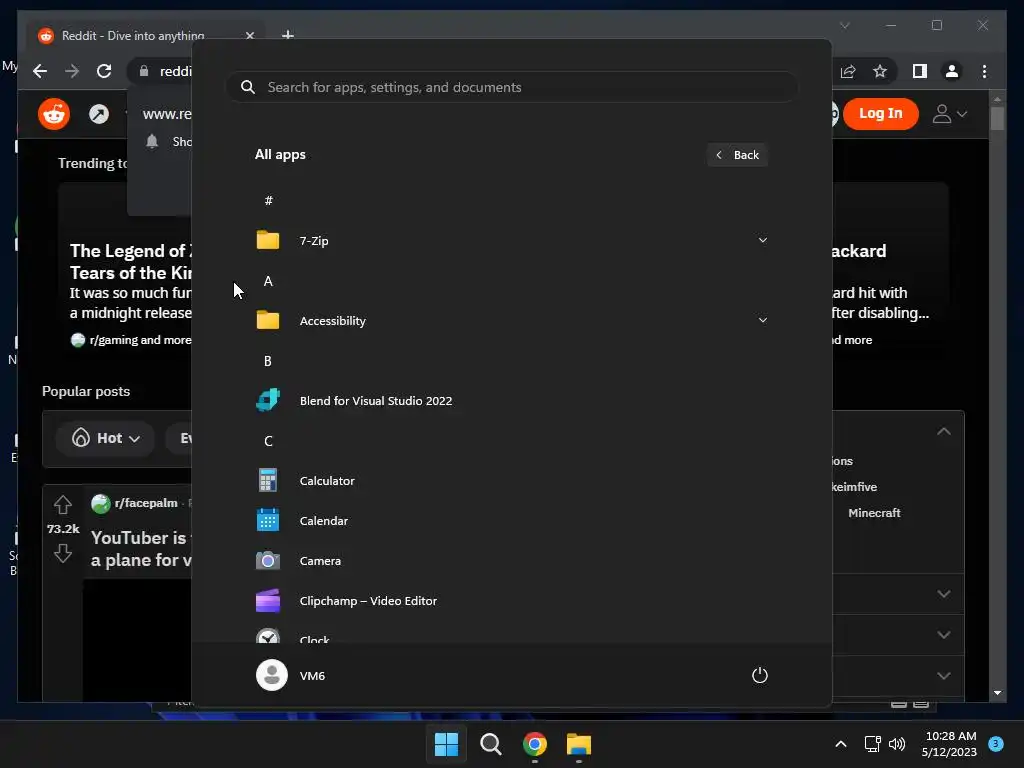Viewport: 1024px width, 768px height.
Task: Open the 7-Zip folder in All apps
Action: pyautogui.click(x=511, y=240)
